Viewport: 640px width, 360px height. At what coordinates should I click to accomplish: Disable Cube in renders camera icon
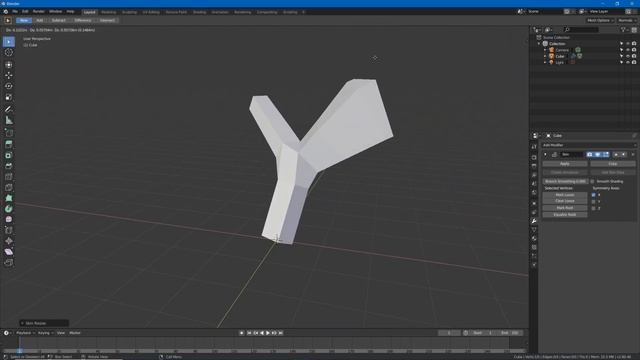click(634, 56)
